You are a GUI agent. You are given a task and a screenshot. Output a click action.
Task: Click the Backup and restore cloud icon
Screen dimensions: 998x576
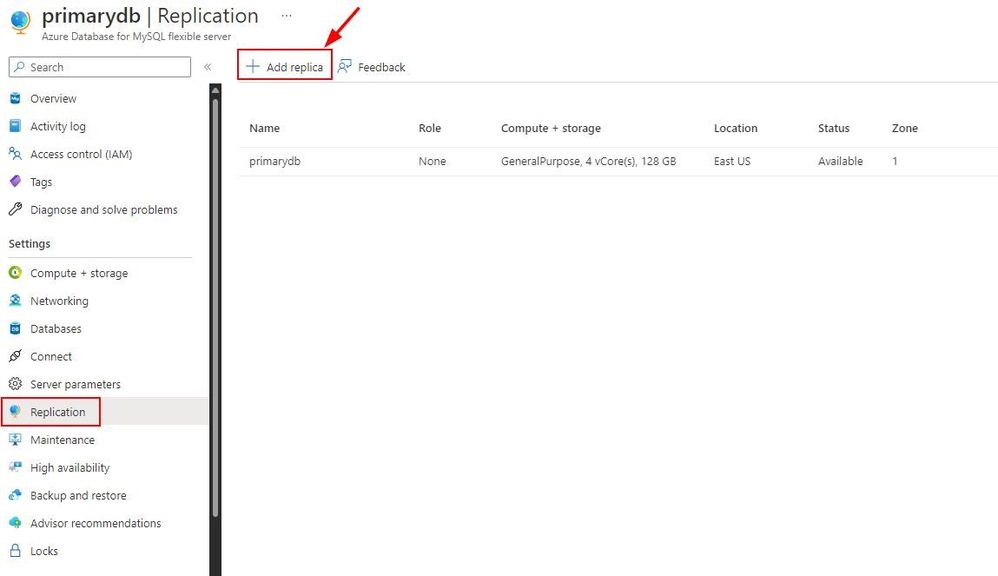[x=15, y=495]
